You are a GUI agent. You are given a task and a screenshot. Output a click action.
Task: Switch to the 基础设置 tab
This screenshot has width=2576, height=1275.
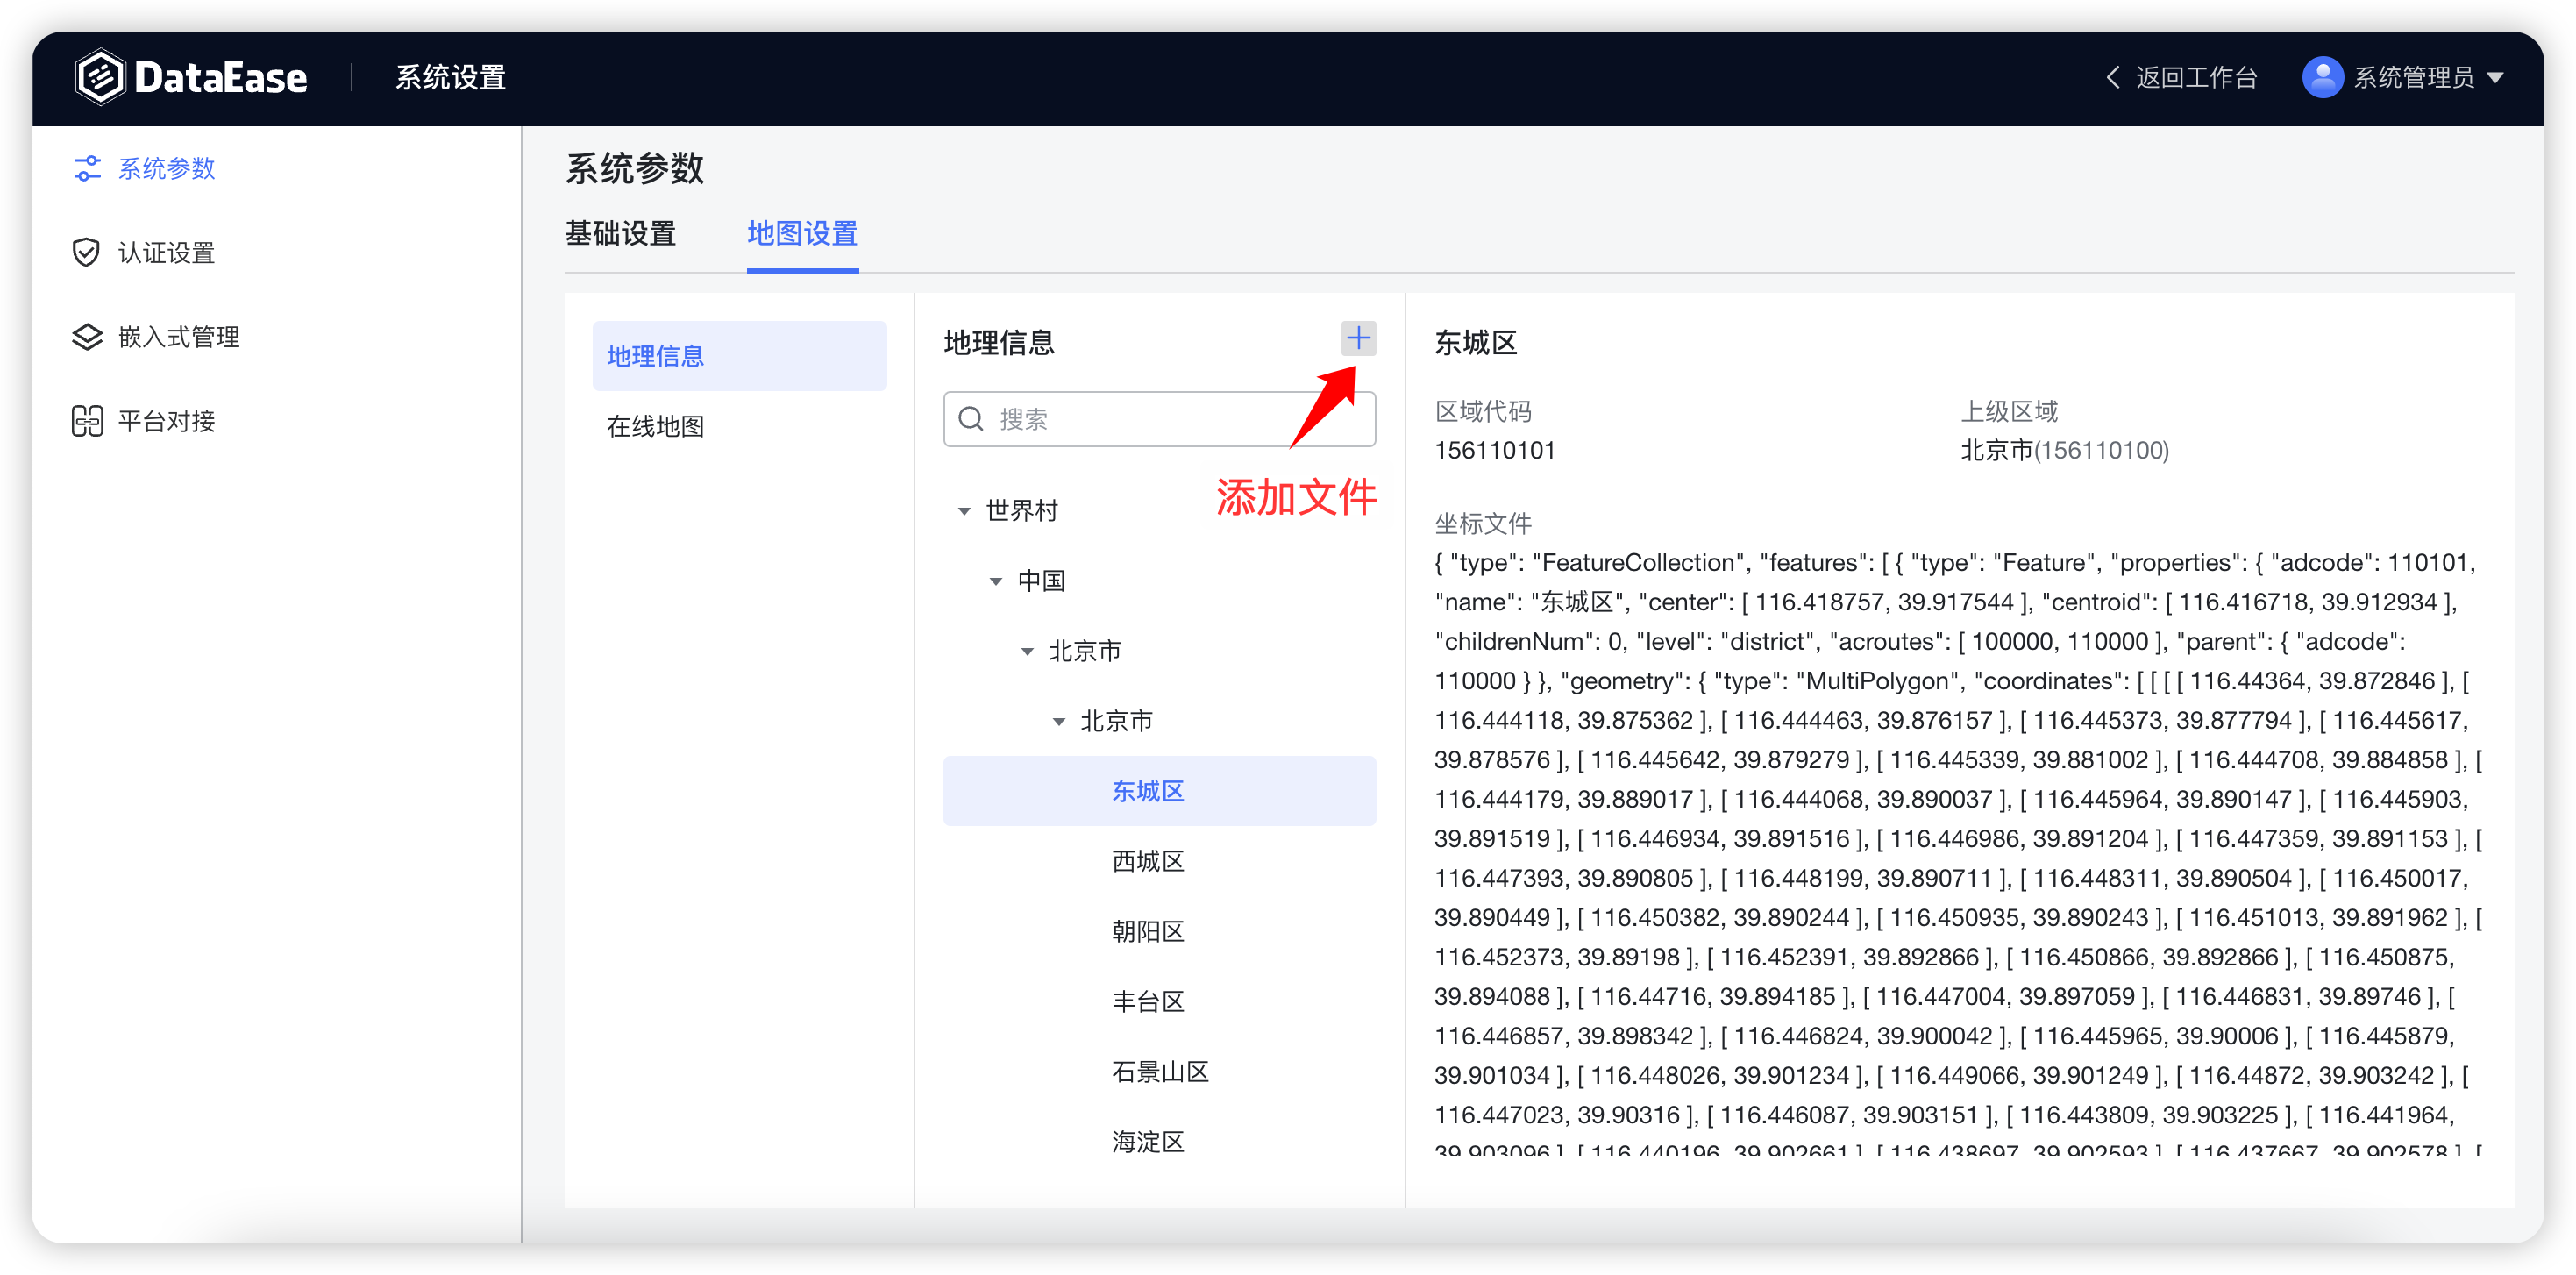(621, 234)
